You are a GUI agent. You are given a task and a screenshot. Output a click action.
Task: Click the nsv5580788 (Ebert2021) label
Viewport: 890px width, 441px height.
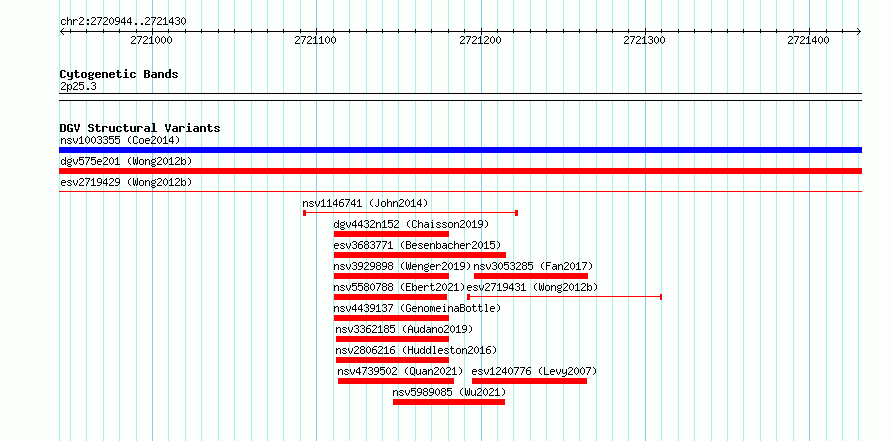tap(399, 287)
